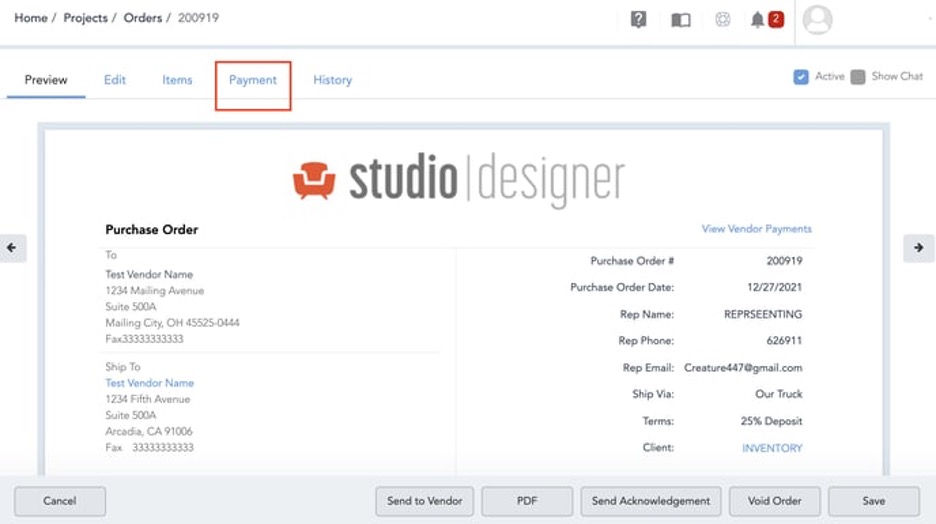
Task: Click Send to Vendor button
Action: tap(424, 501)
